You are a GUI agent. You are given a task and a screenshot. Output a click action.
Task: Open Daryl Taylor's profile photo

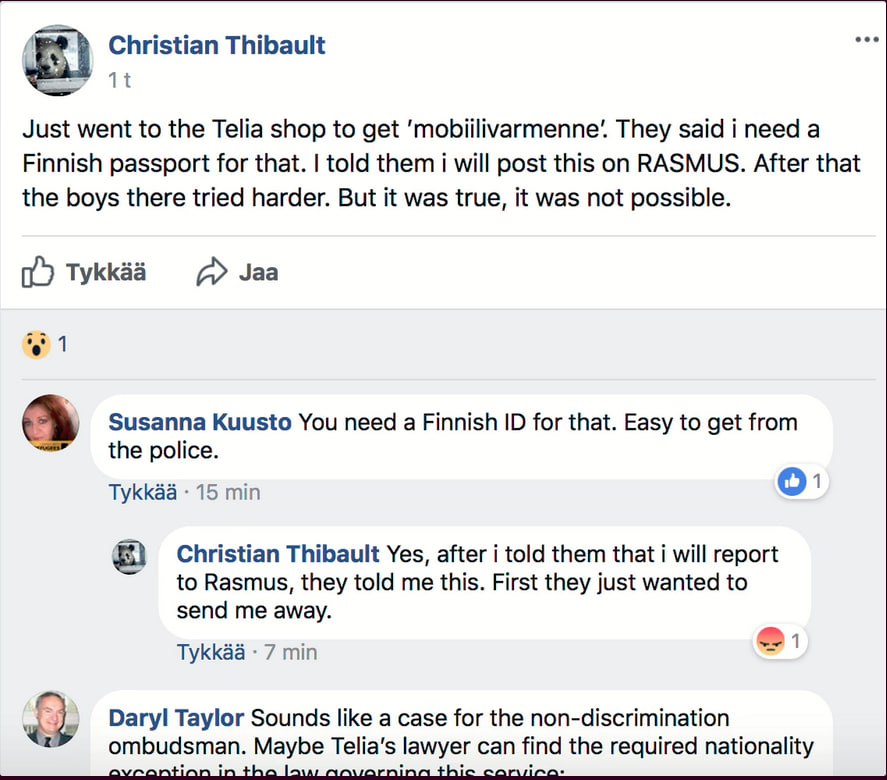point(50,719)
